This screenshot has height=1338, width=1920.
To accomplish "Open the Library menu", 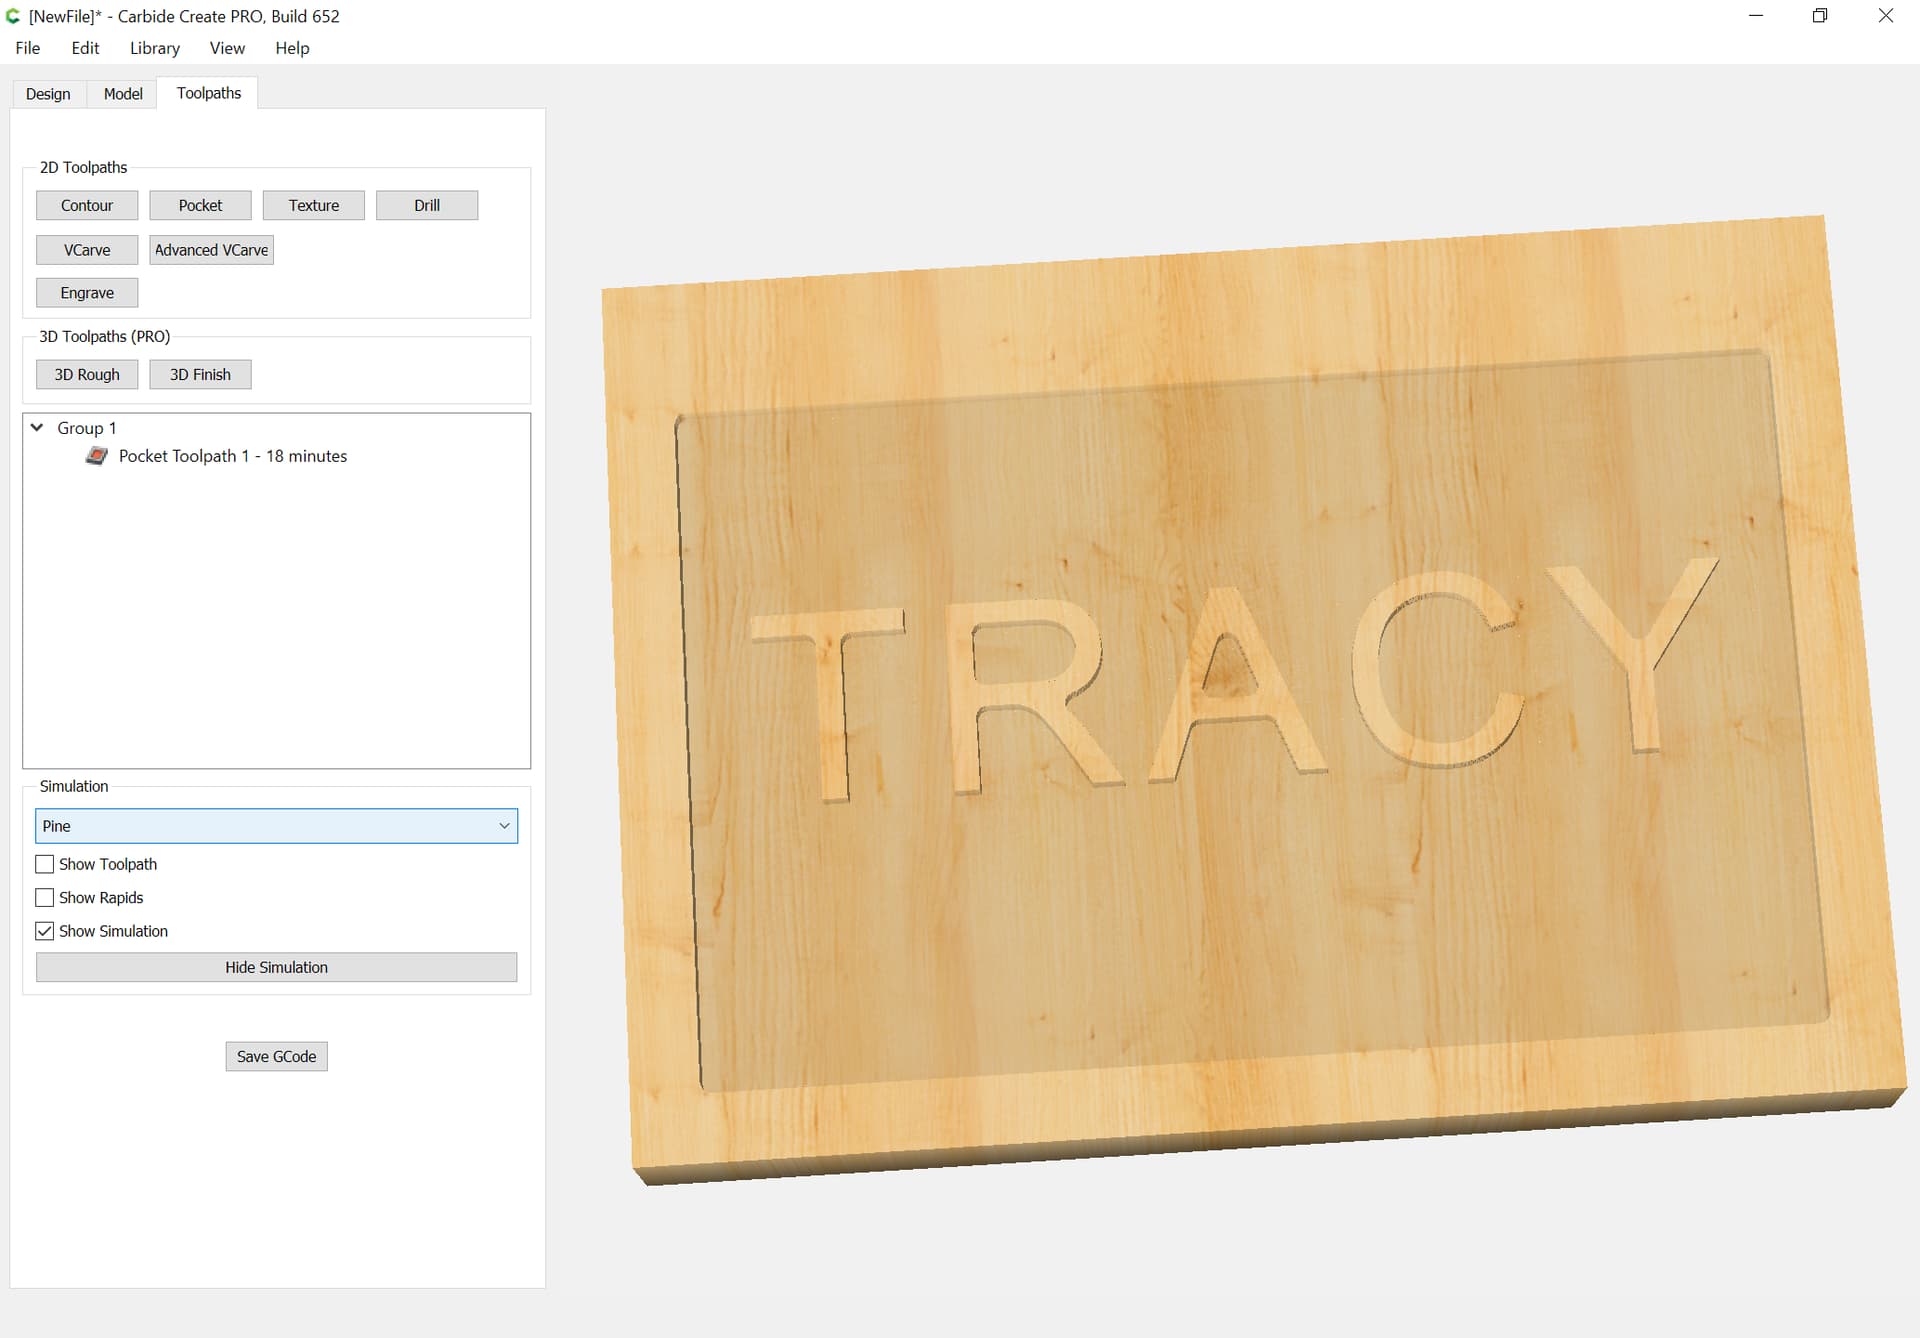I will (155, 48).
